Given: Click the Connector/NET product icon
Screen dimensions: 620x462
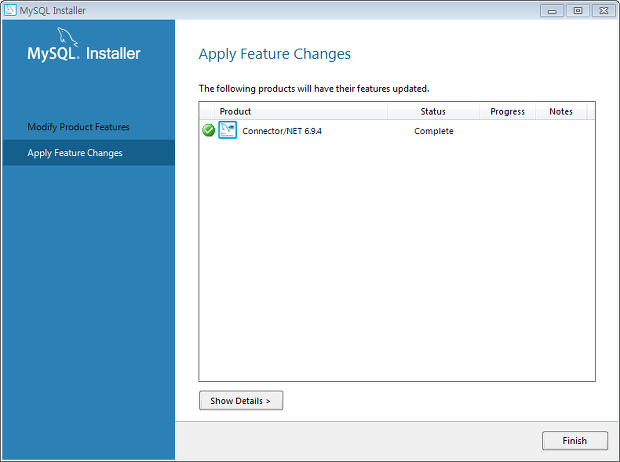Looking at the screenshot, I should pyautogui.click(x=227, y=130).
